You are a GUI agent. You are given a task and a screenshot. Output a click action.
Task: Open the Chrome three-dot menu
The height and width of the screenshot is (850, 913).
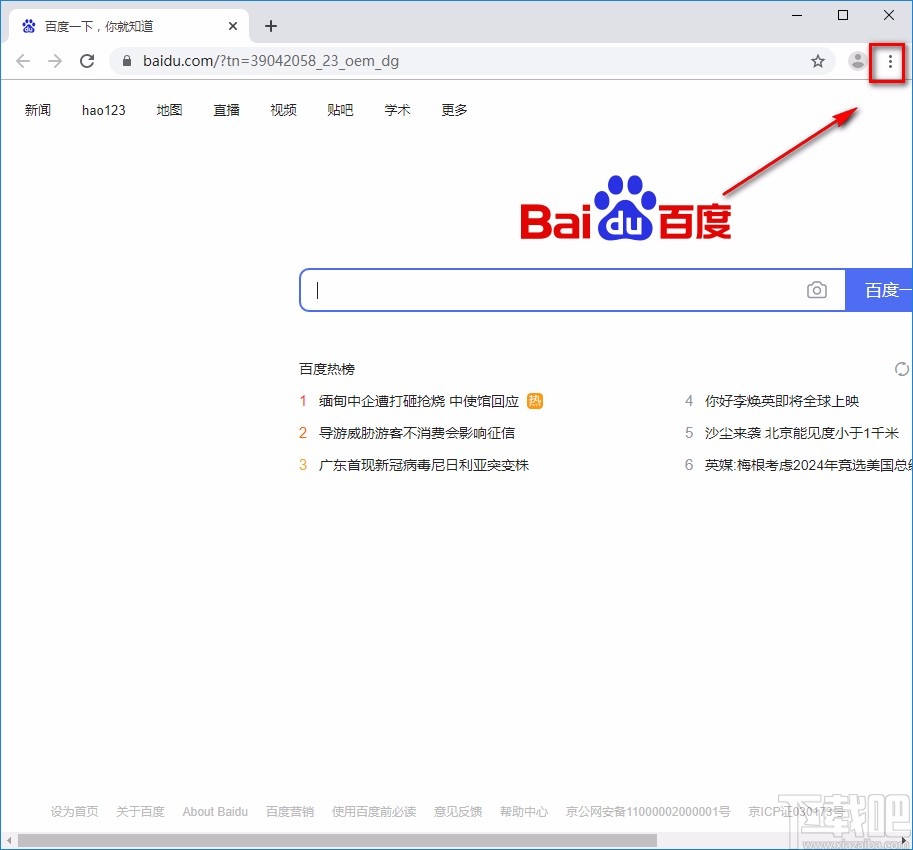coord(889,61)
